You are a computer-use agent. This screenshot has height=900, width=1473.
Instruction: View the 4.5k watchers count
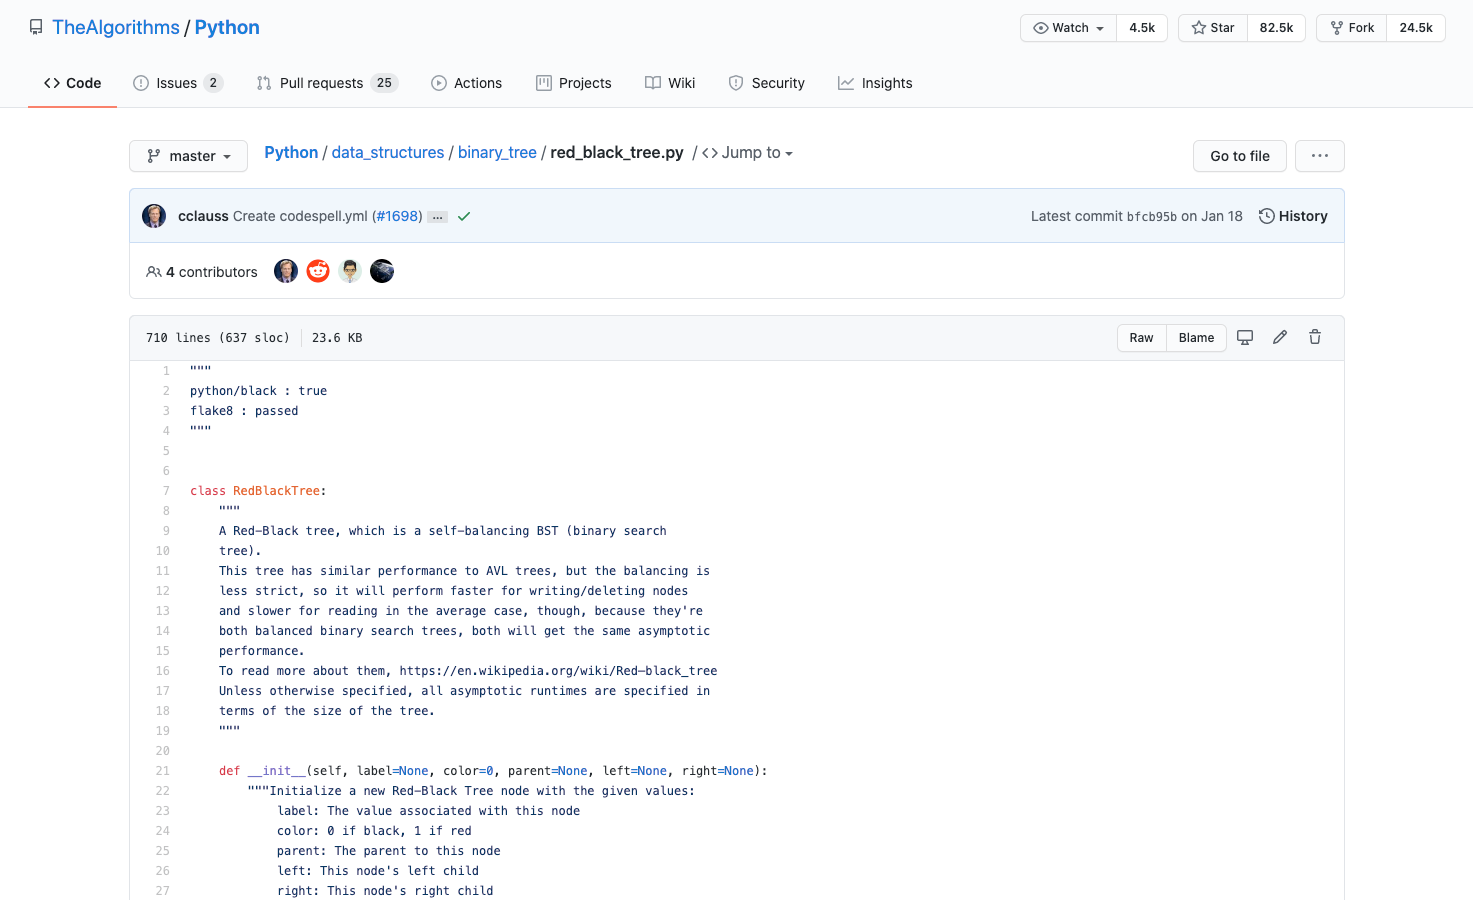[1142, 28]
